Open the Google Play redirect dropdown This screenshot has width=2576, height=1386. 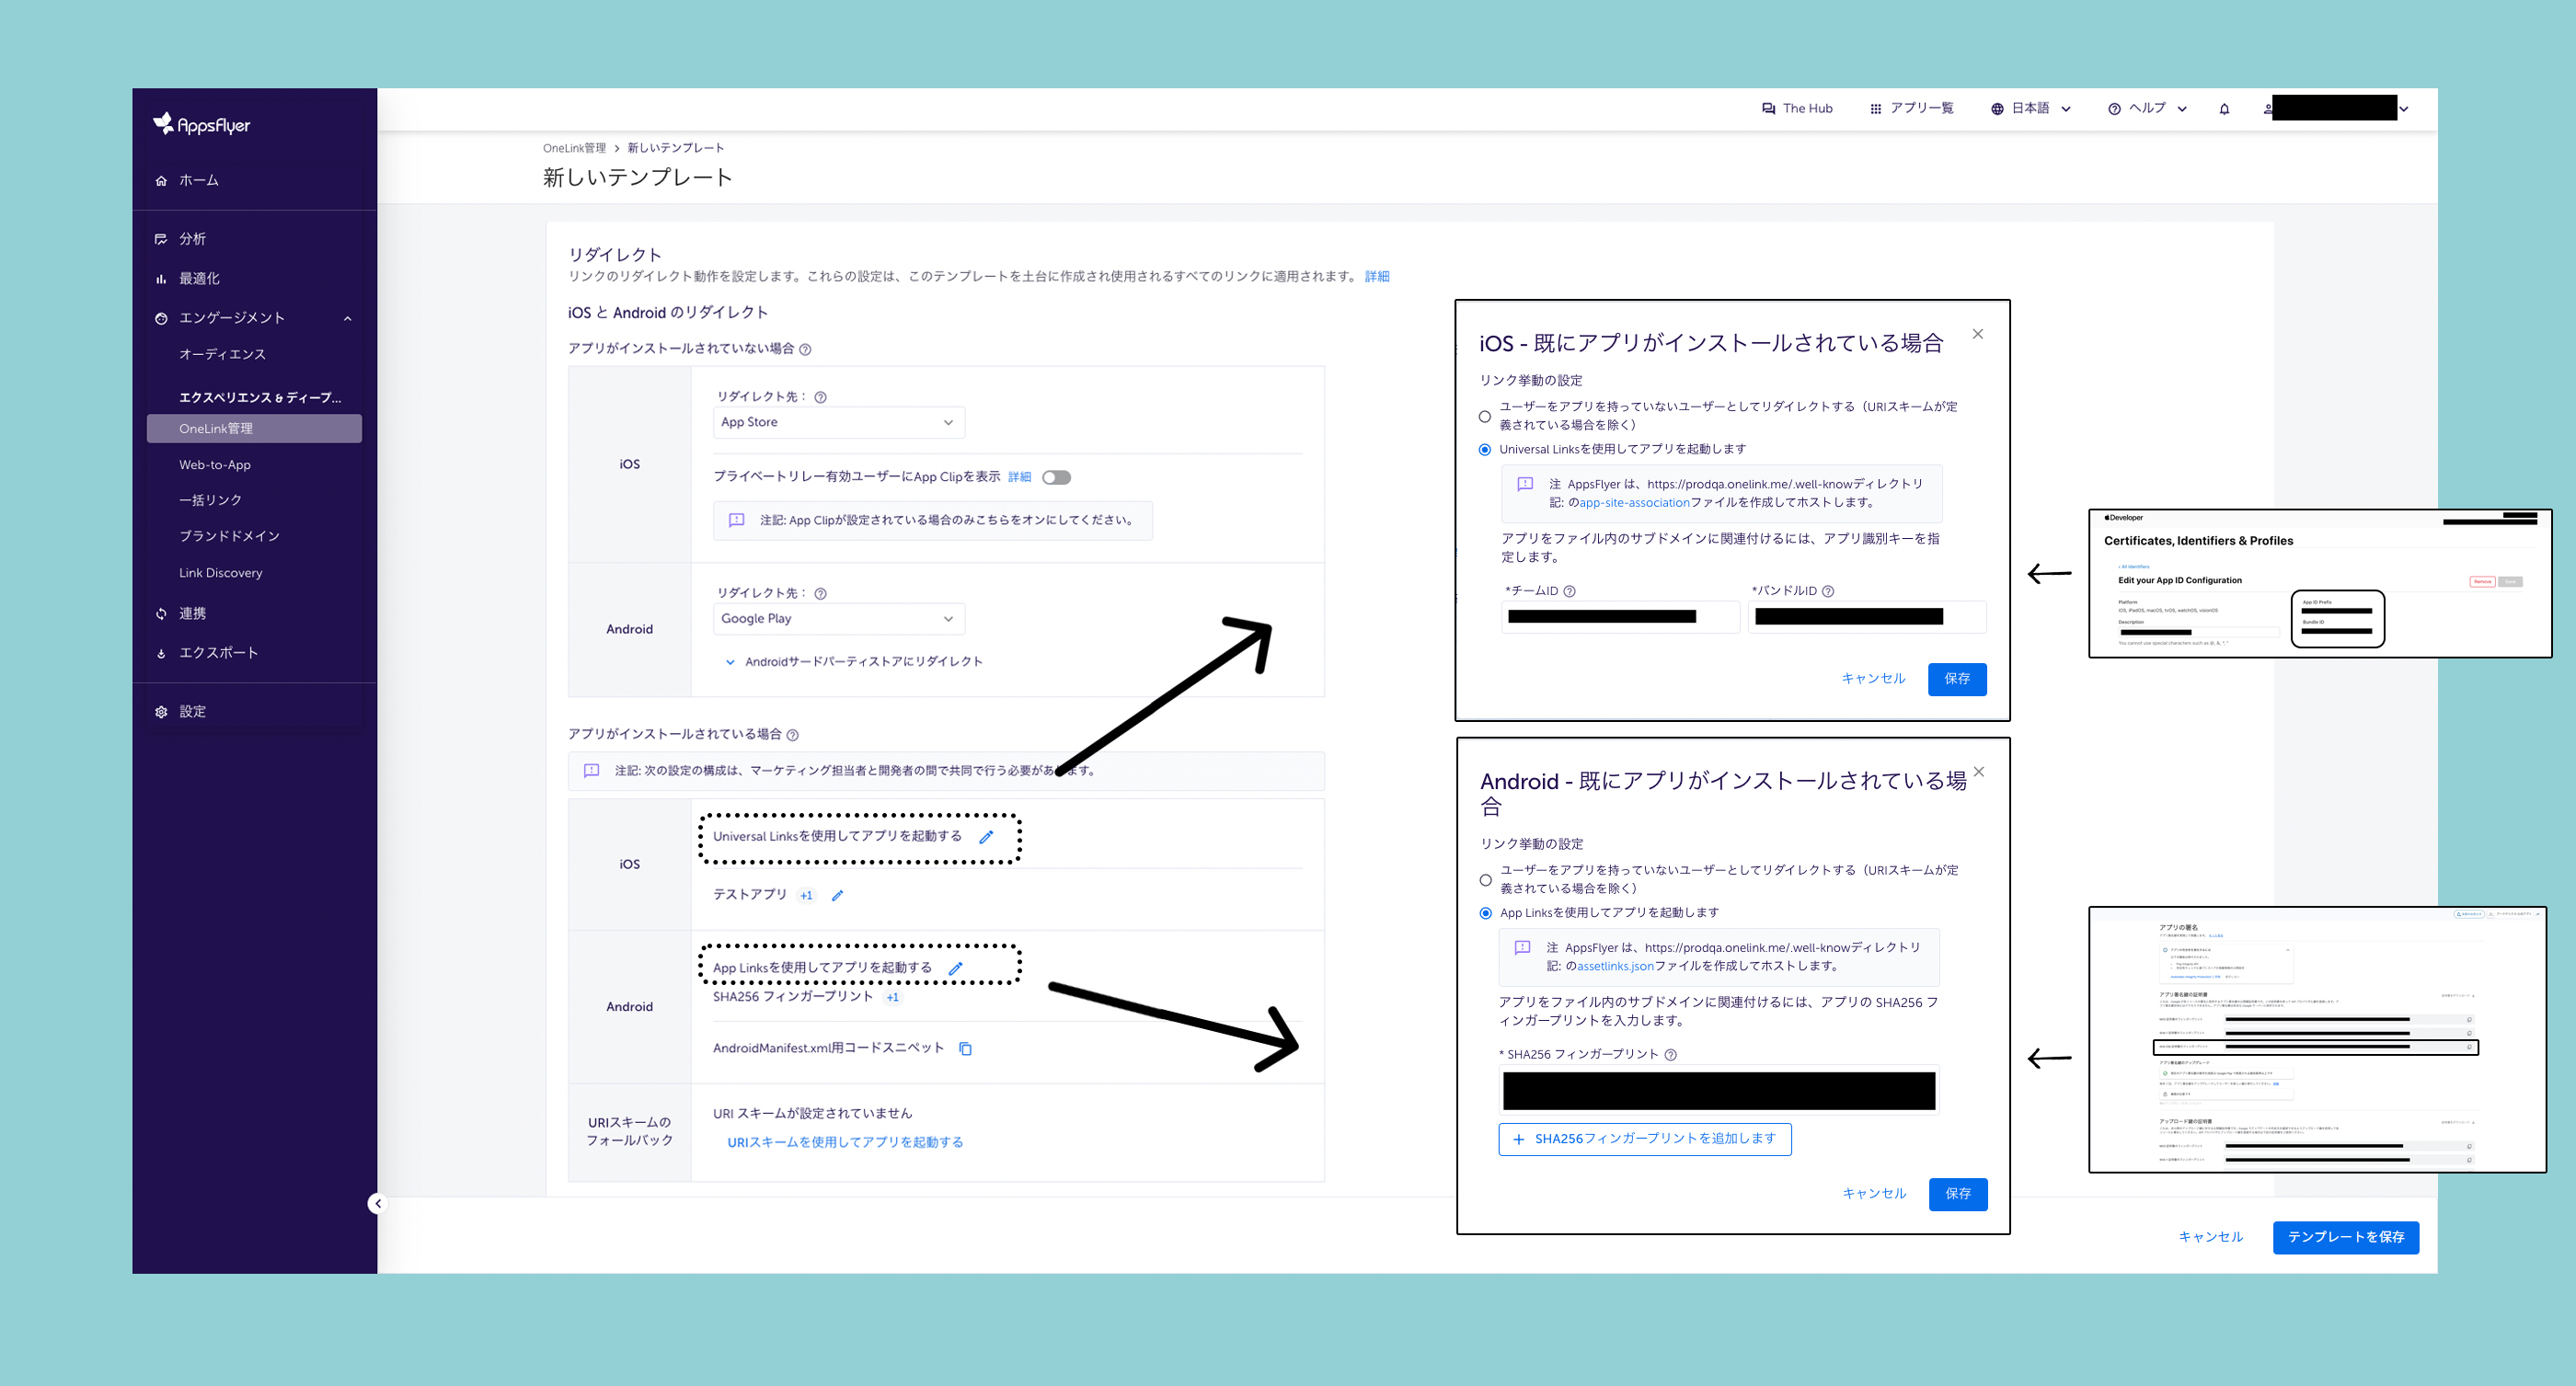point(838,619)
